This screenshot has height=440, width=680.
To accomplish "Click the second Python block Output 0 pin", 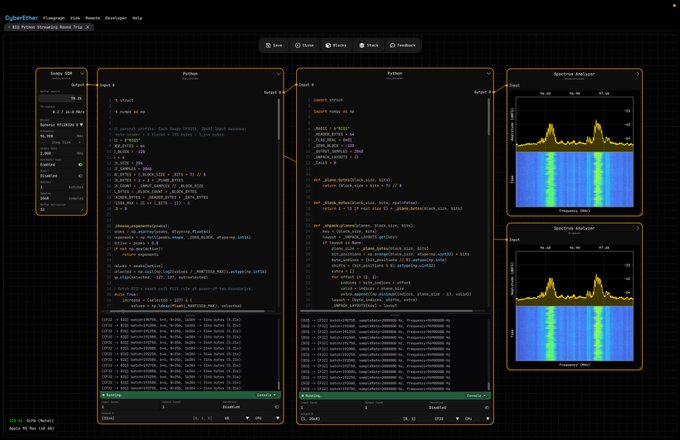I will 493,92.
